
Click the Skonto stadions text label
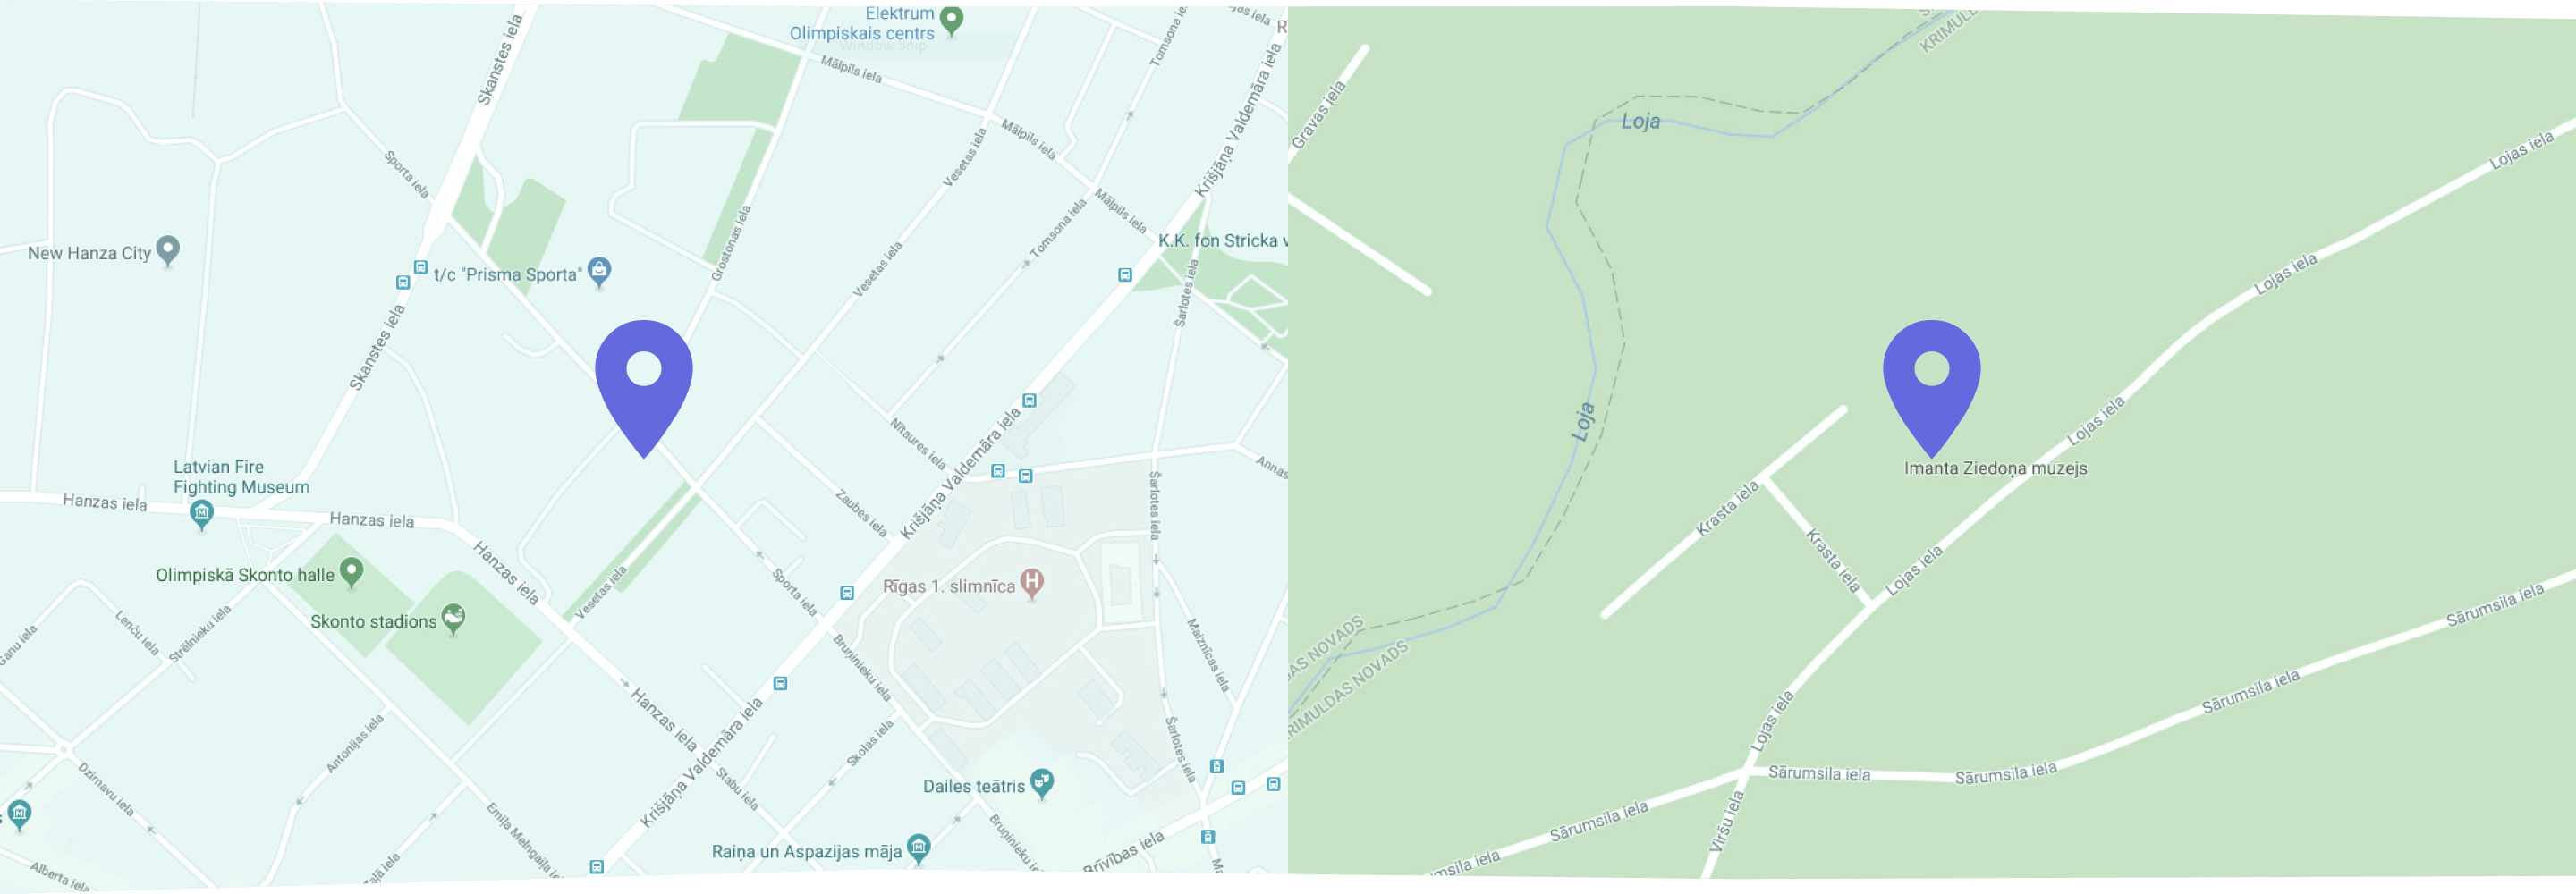coord(373,621)
